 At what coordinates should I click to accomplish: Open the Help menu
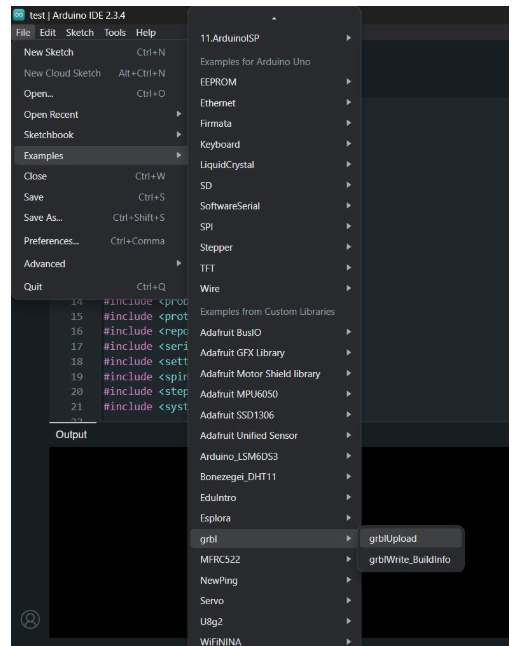pos(145,33)
